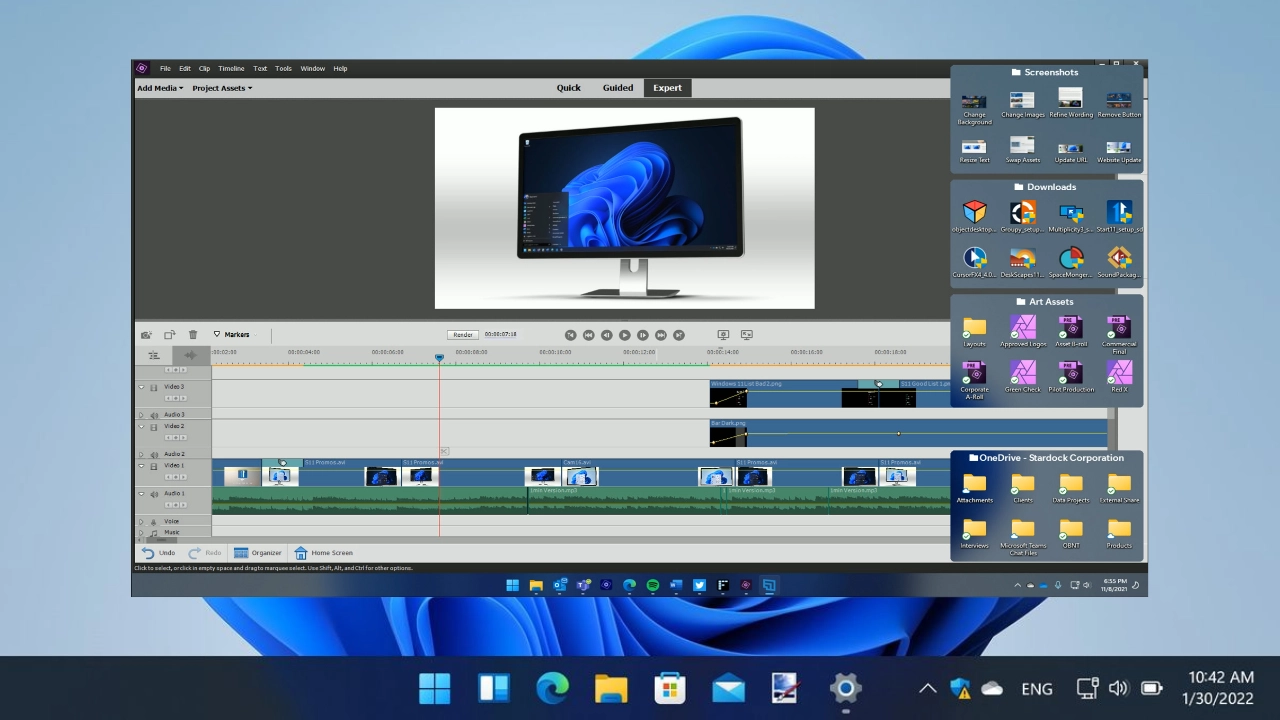Click the Render button
Viewport: 1280px width, 720px height.
coord(462,335)
